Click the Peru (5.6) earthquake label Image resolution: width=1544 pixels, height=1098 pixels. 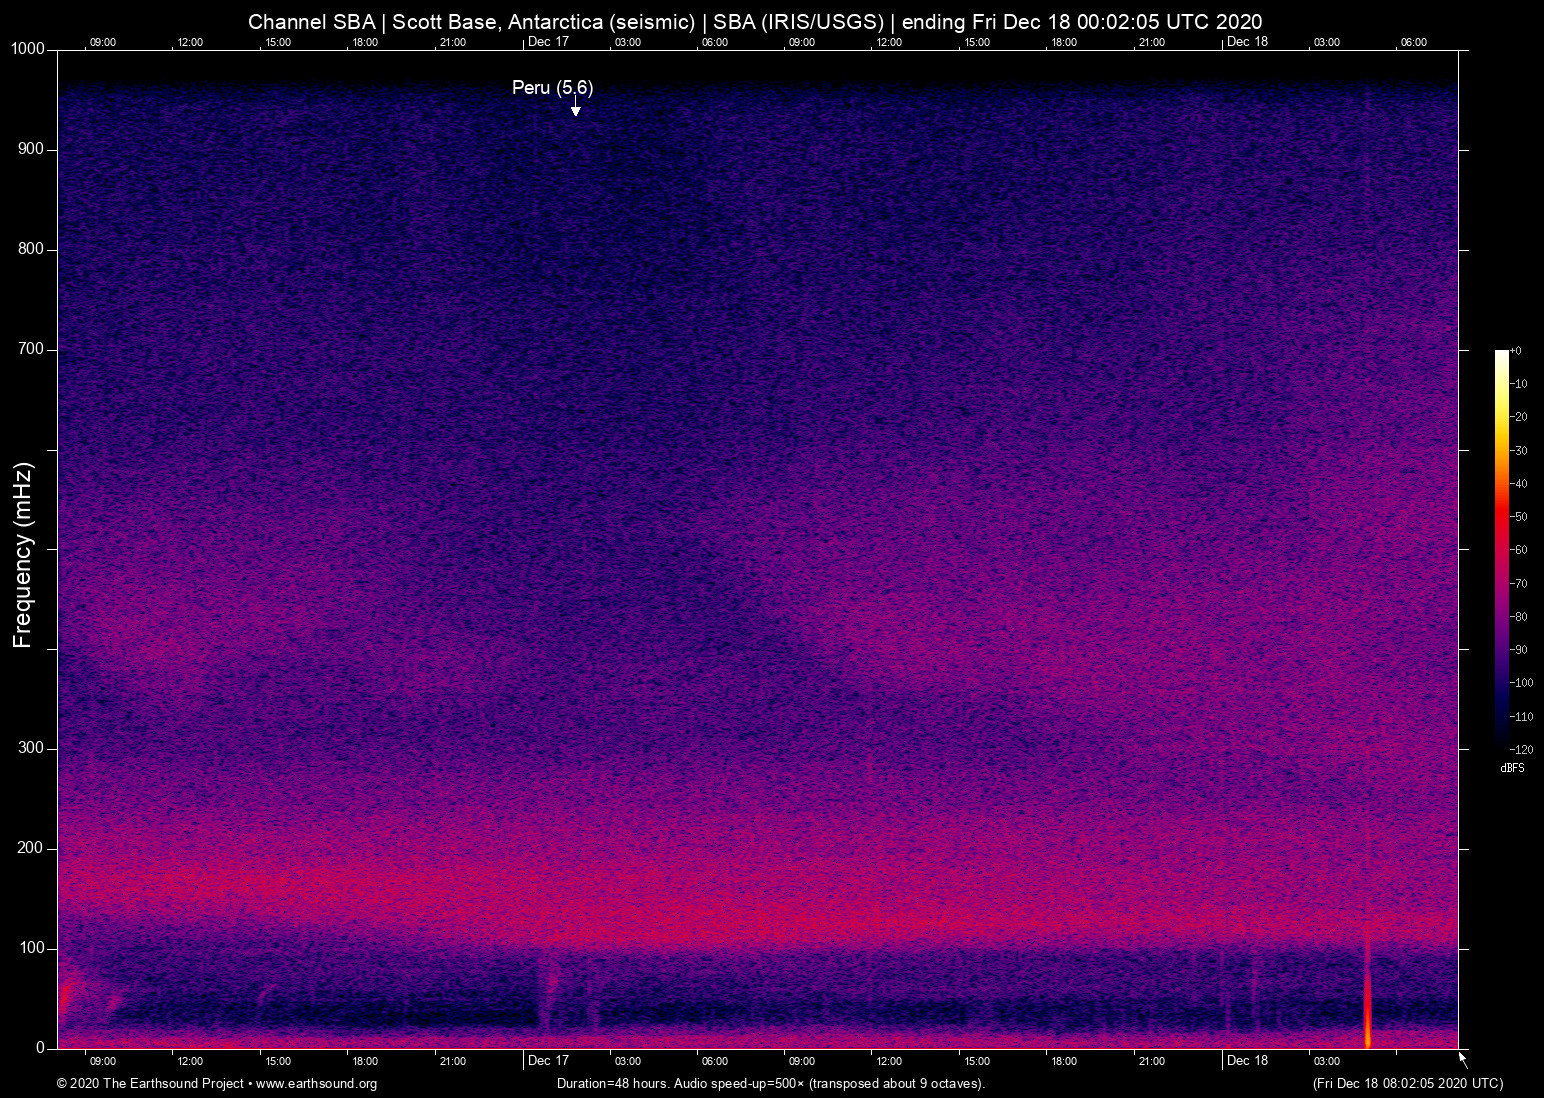tap(552, 88)
